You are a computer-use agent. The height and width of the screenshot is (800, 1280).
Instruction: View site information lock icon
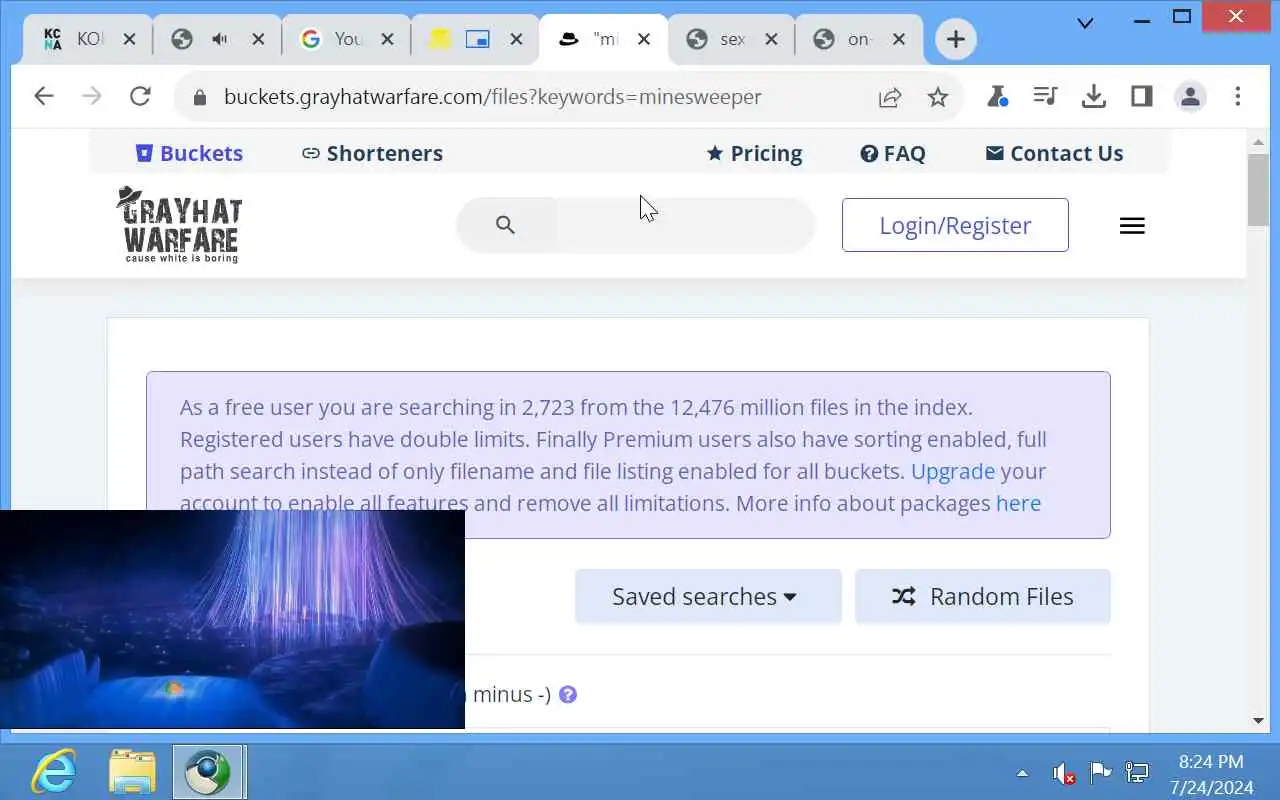199,97
